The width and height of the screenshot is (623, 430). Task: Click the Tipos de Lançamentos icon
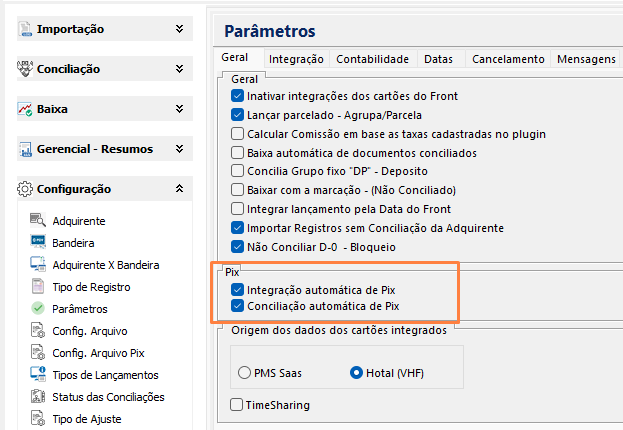click(38, 374)
